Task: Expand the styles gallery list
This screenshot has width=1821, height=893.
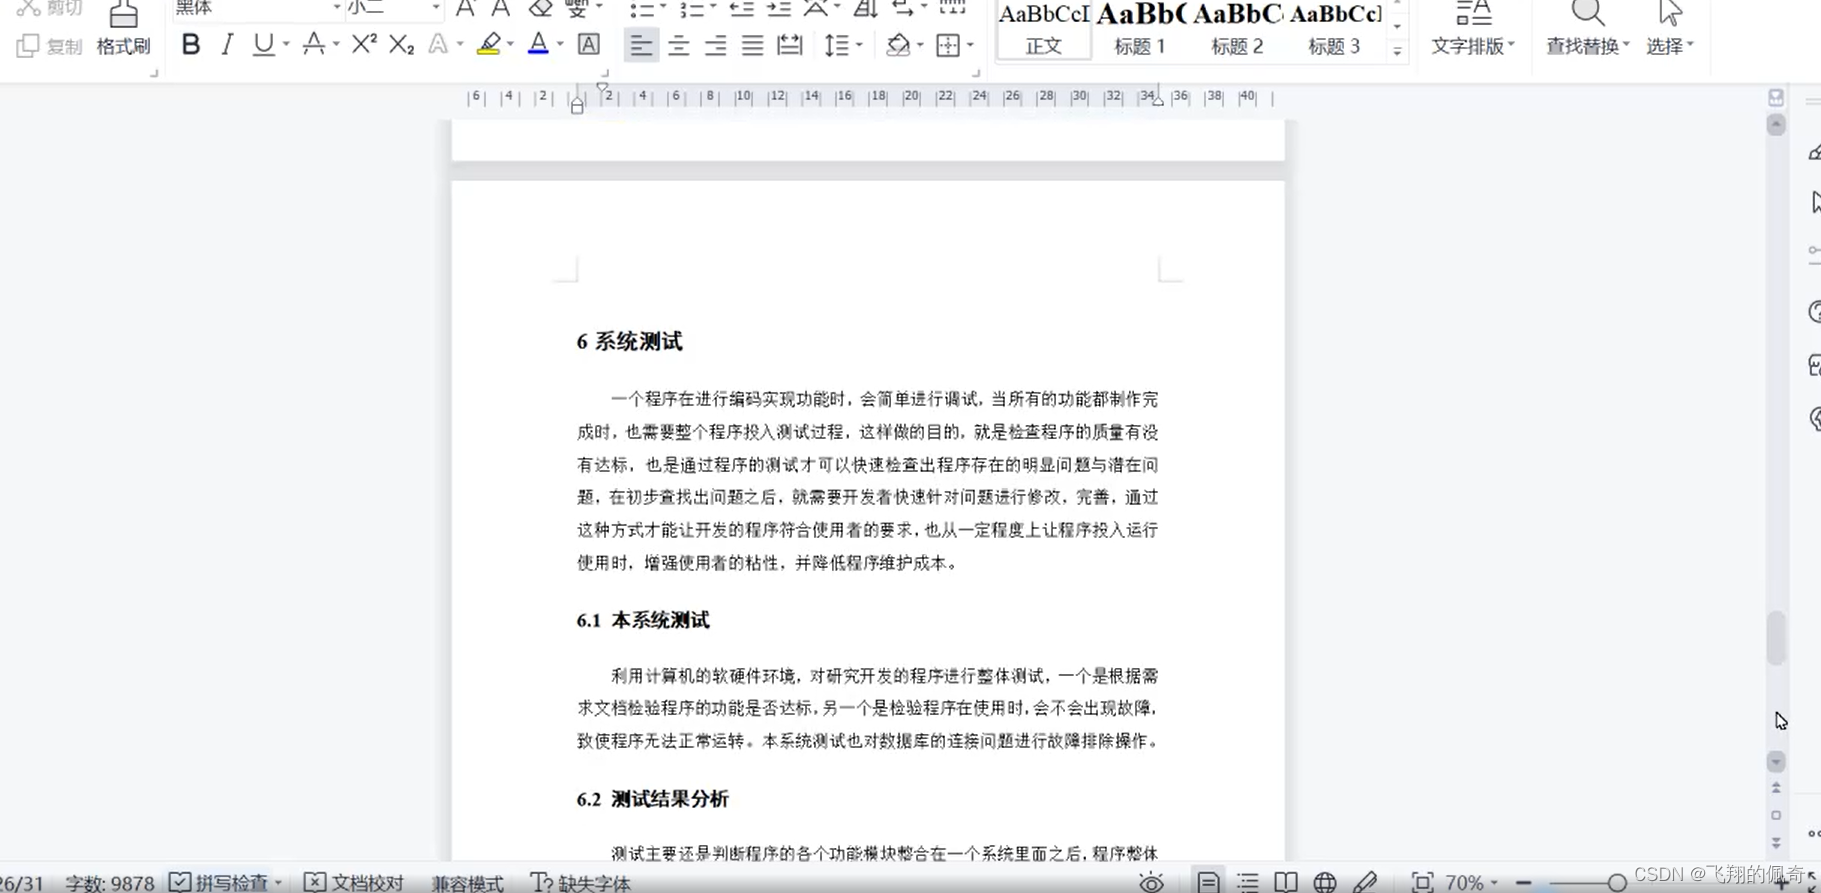Action: 1397,51
